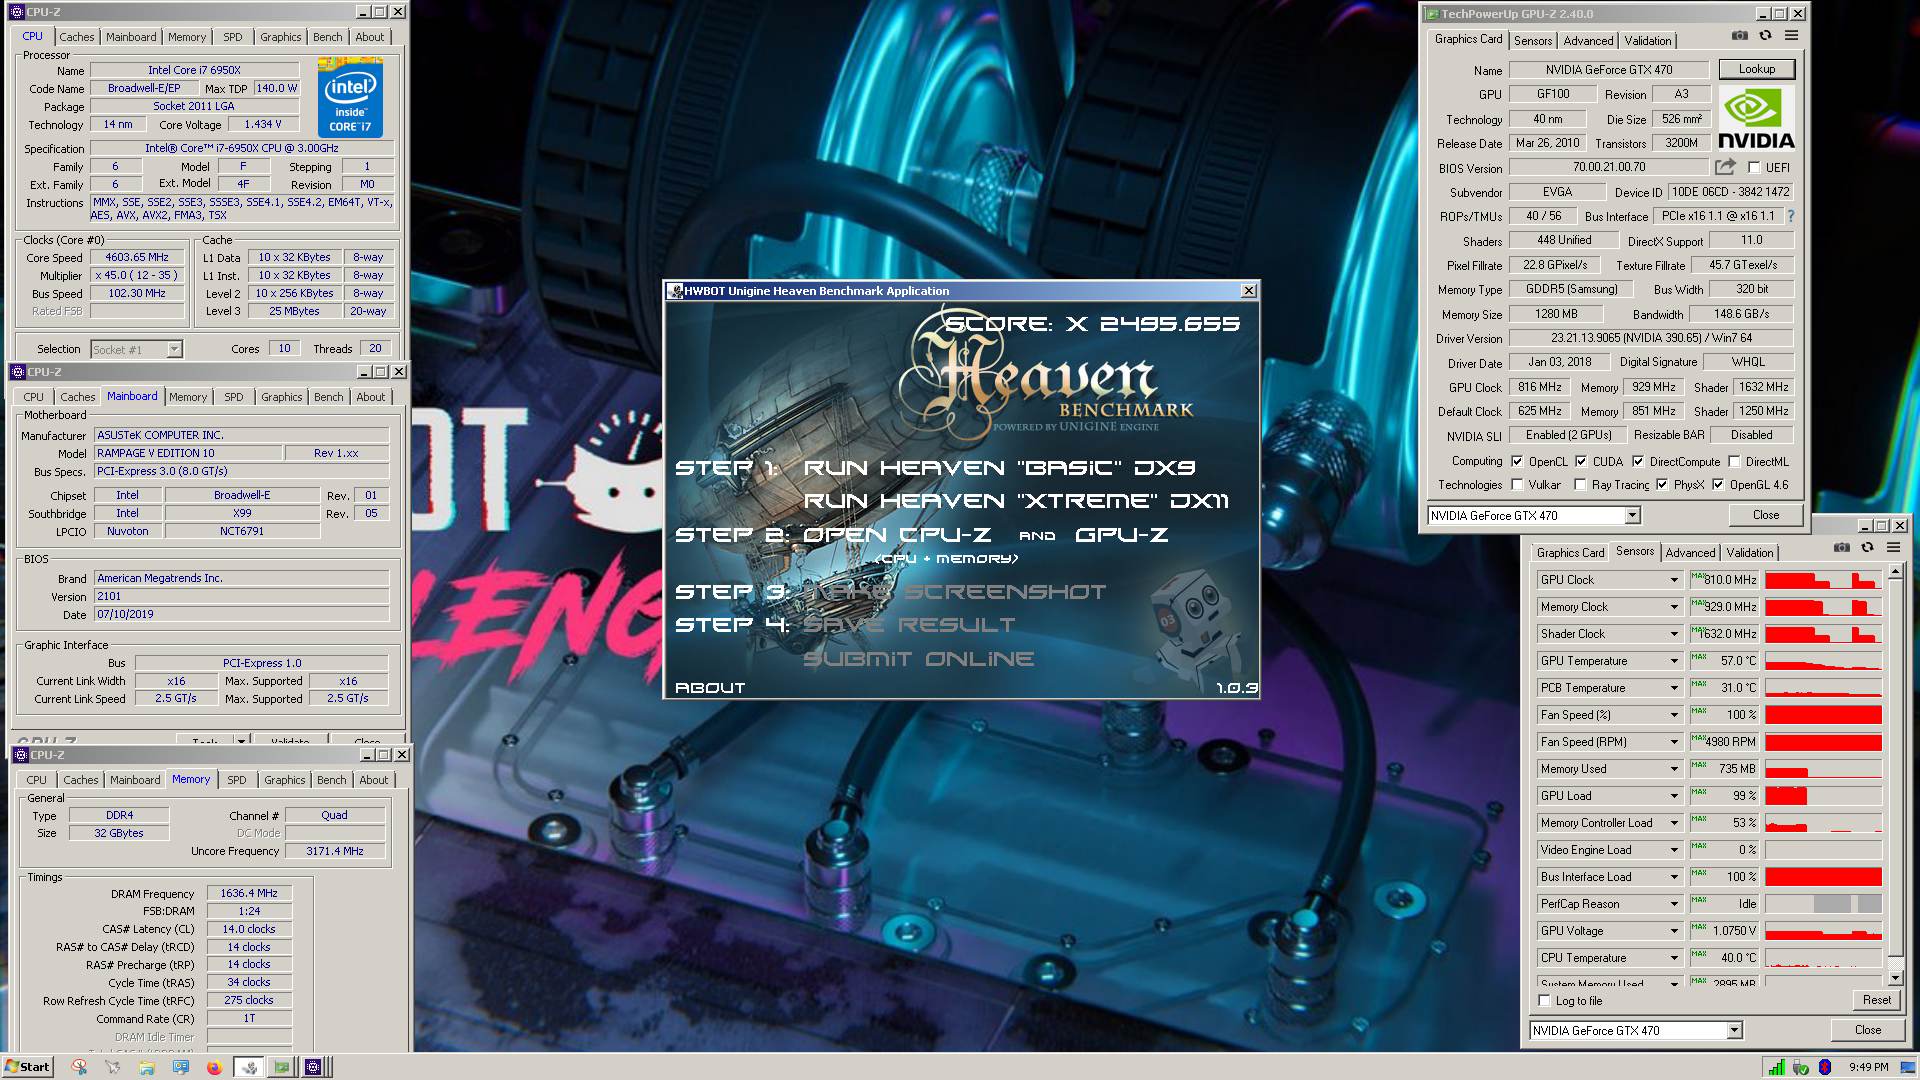The image size is (1920, 1080).
Task: Click the Windows Start button
Action: (28, 1067)
